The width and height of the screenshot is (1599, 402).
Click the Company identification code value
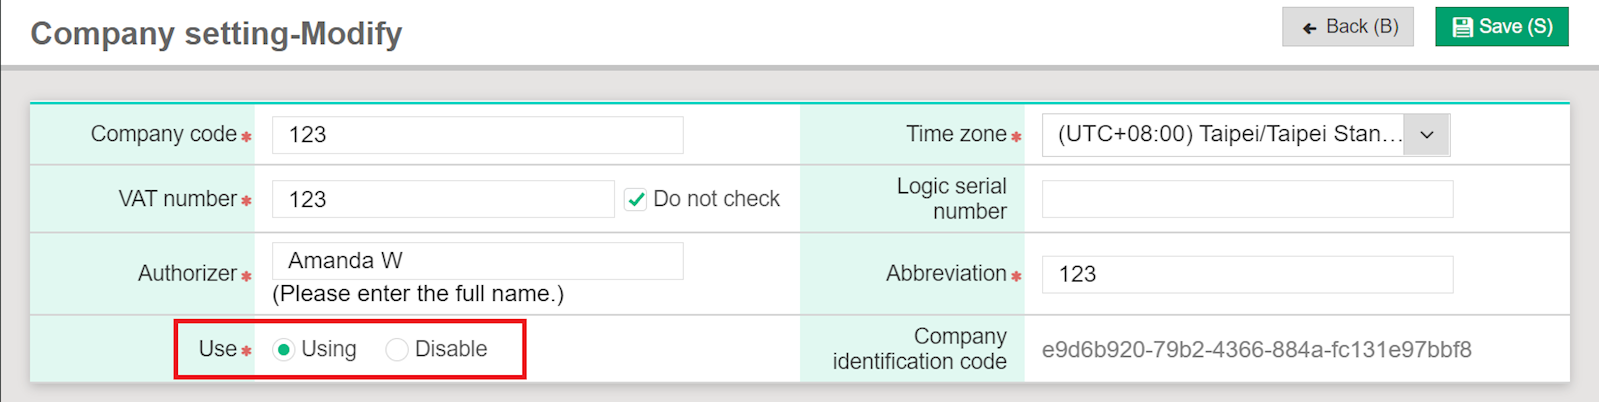pos(1256,350)
